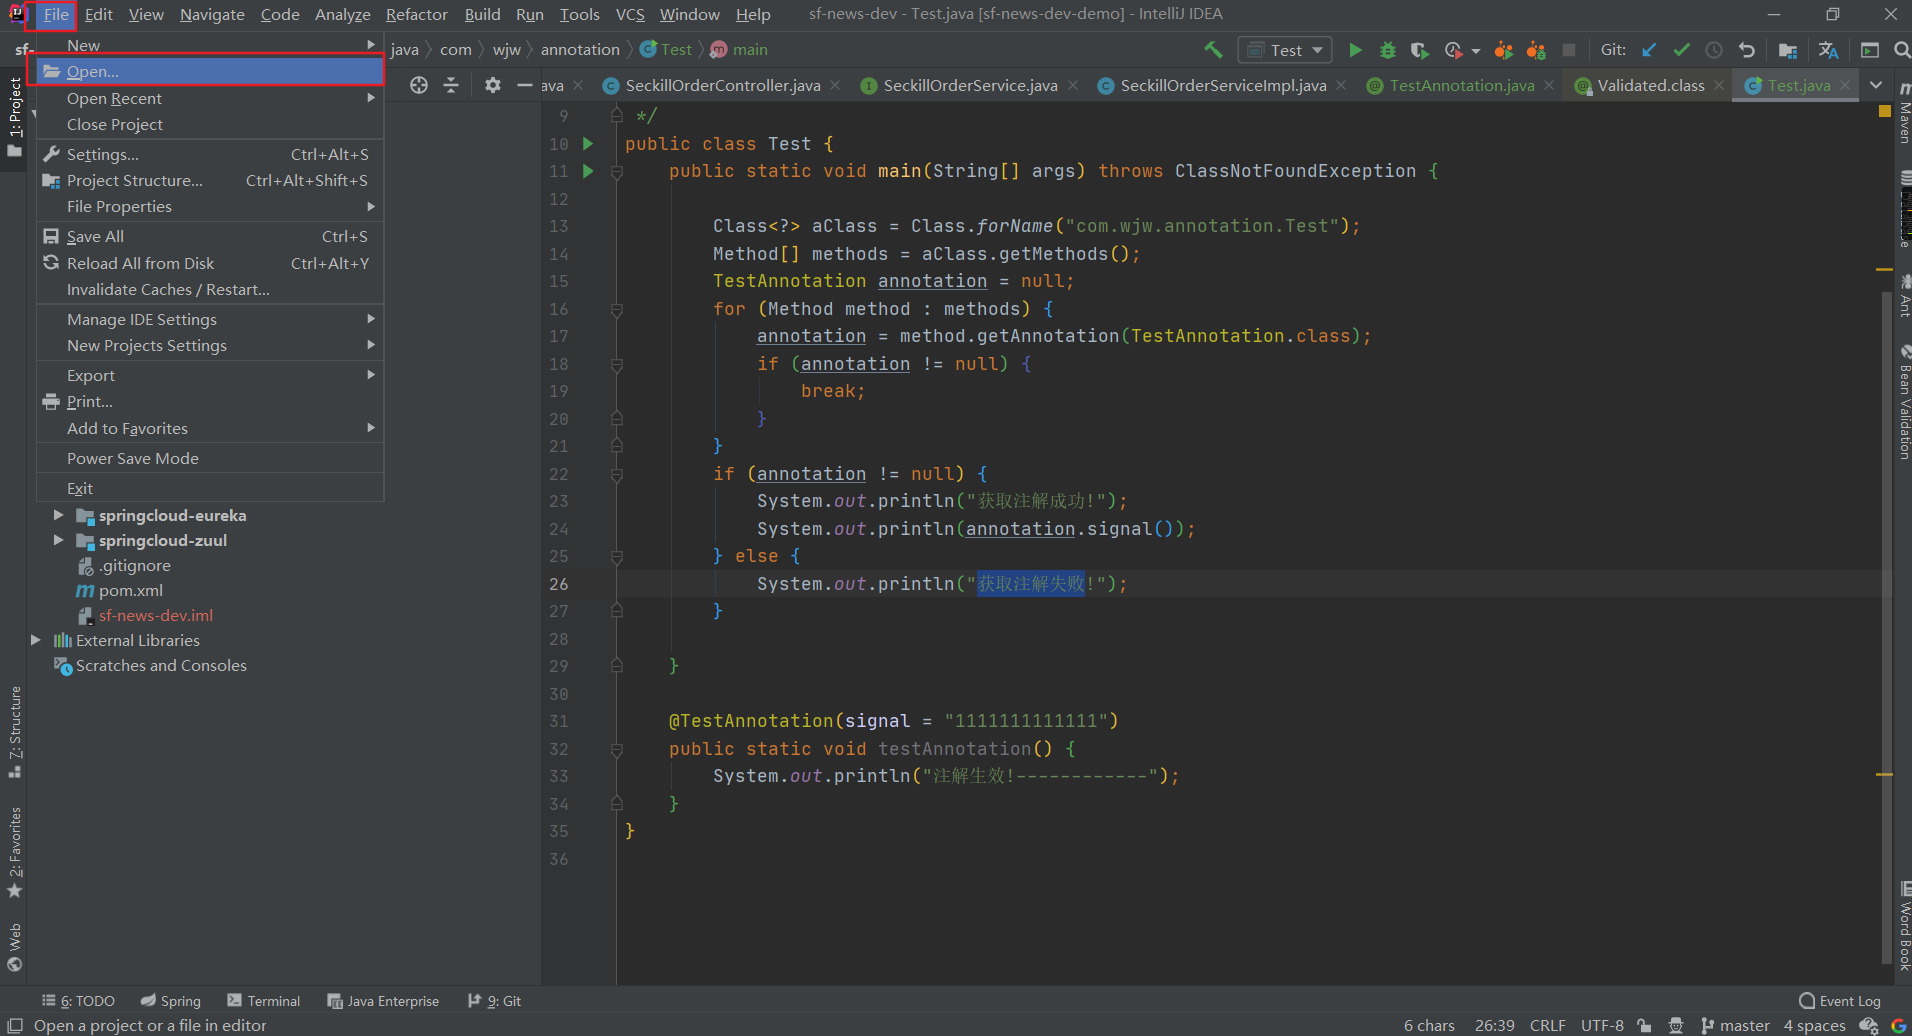Image resolution: width=1912 pixels, height=1036 pixels.
Task: Update project with the blue Git arrow icon
Action: click(1649, 49)
